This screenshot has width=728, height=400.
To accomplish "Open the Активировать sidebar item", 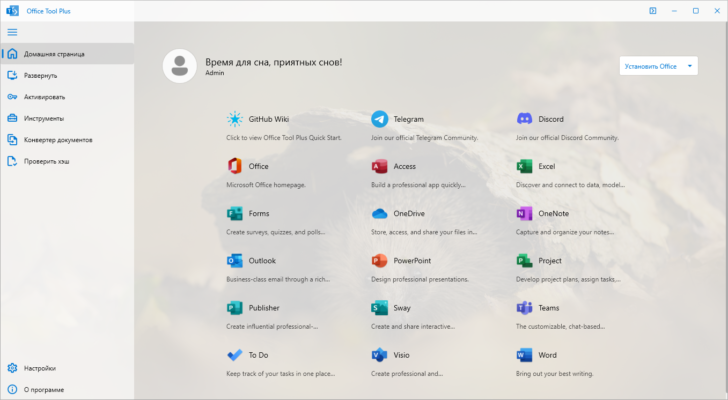I will tap(67, 97).
